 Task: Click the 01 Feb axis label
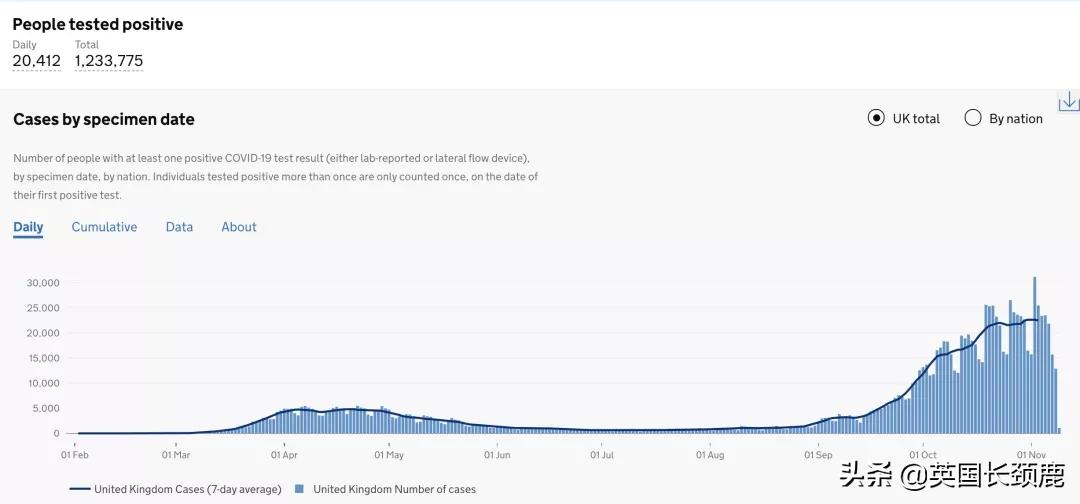(x=75, y=455)
